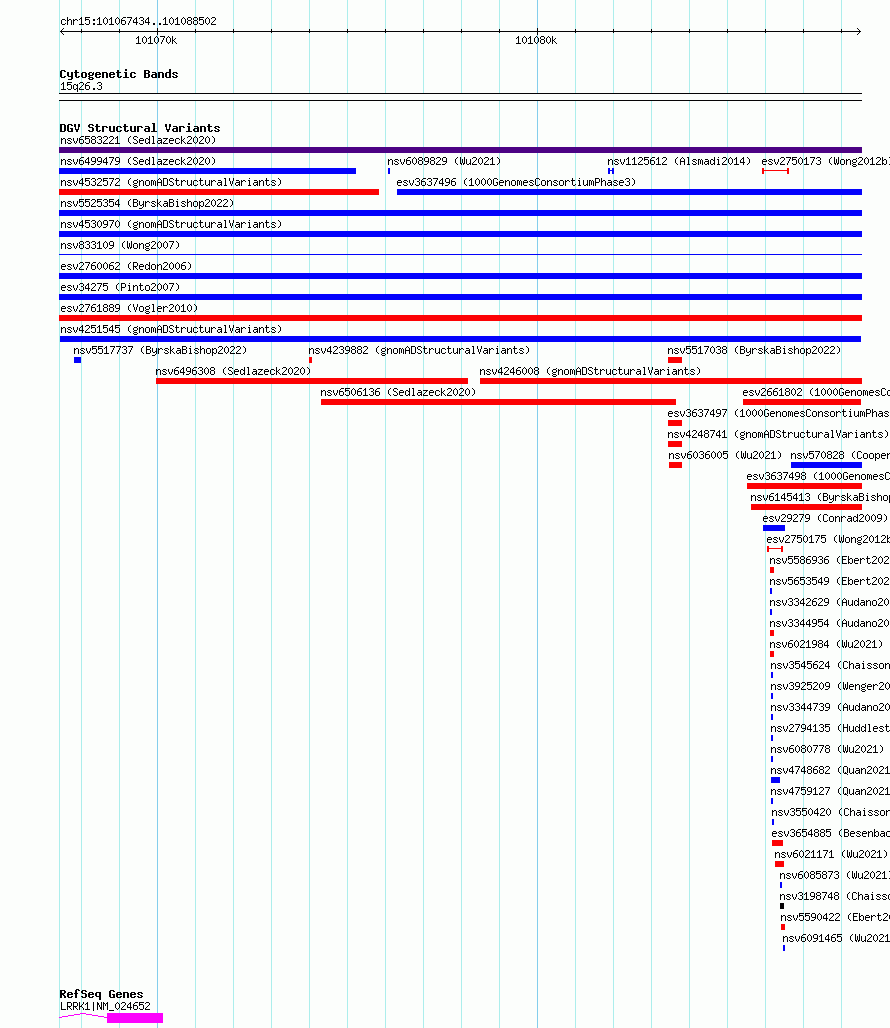The width and height of the screenshot is (890, 1028).
Task: Select the nsv5590422 (Ebert) label
Action: click(835, 917)
